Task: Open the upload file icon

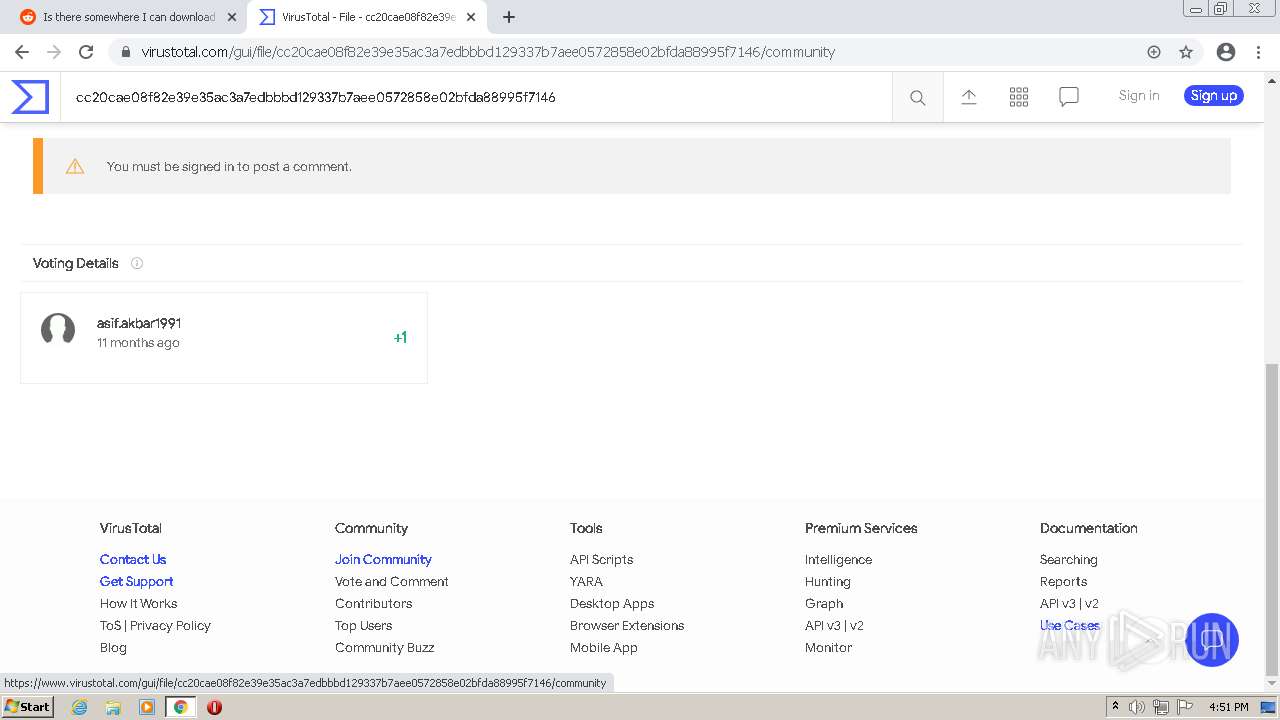Action: point(969,96)
